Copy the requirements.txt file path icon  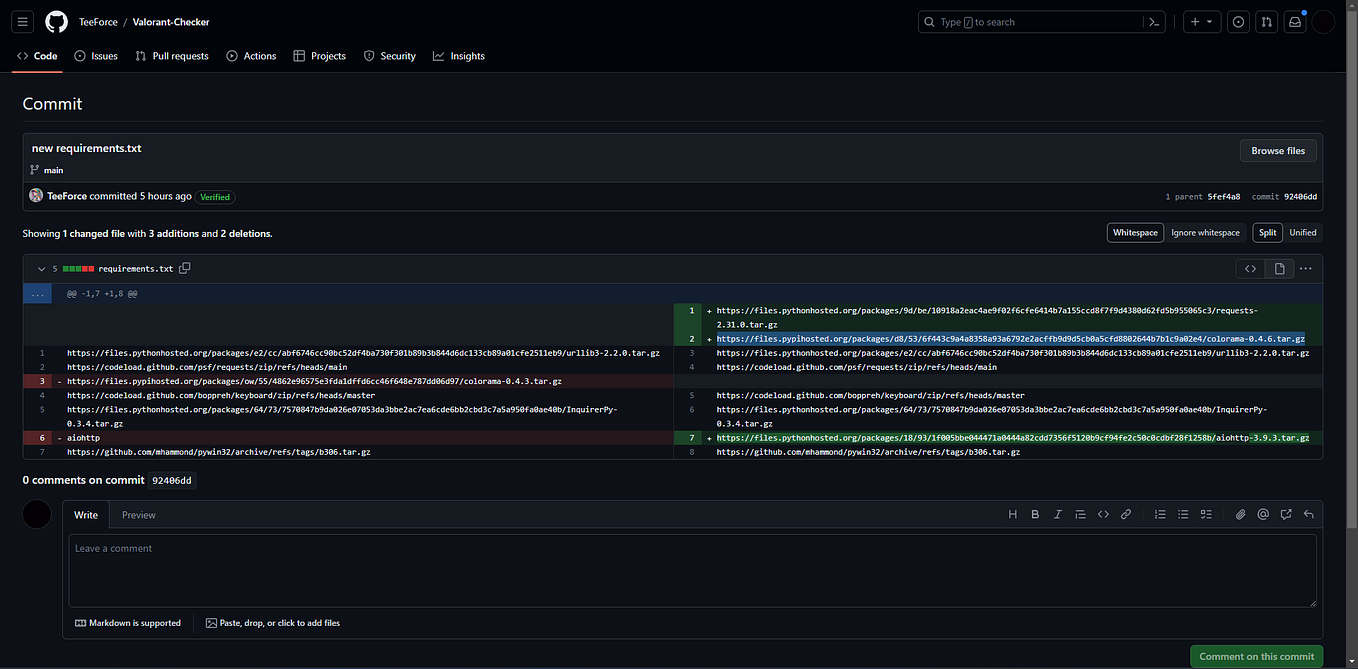click(x=184, y=268)
